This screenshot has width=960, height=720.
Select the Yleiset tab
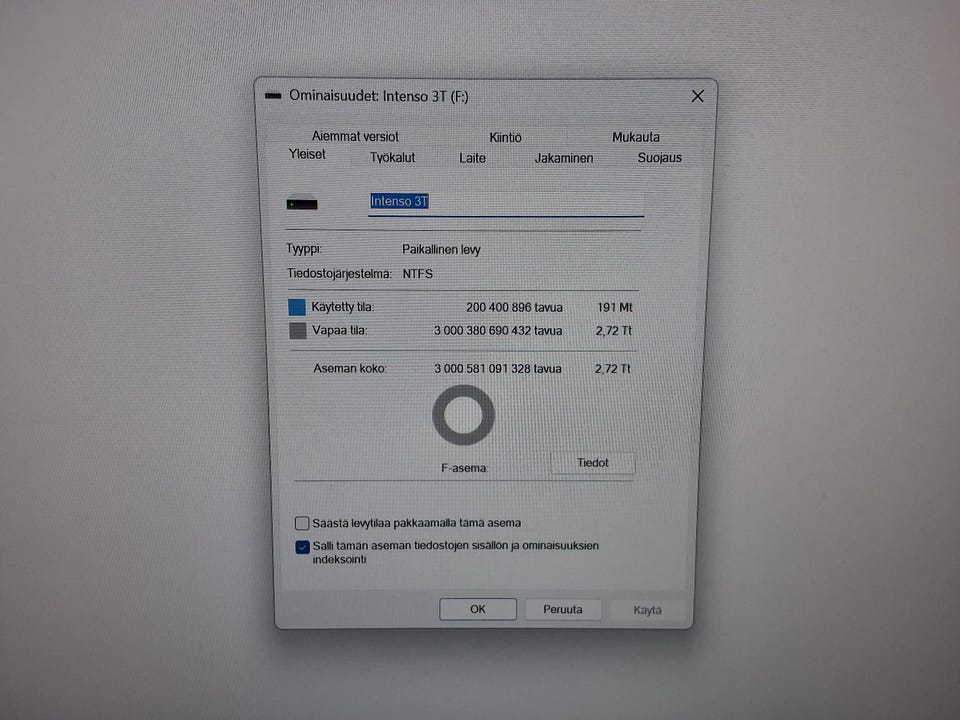point(307,154)
